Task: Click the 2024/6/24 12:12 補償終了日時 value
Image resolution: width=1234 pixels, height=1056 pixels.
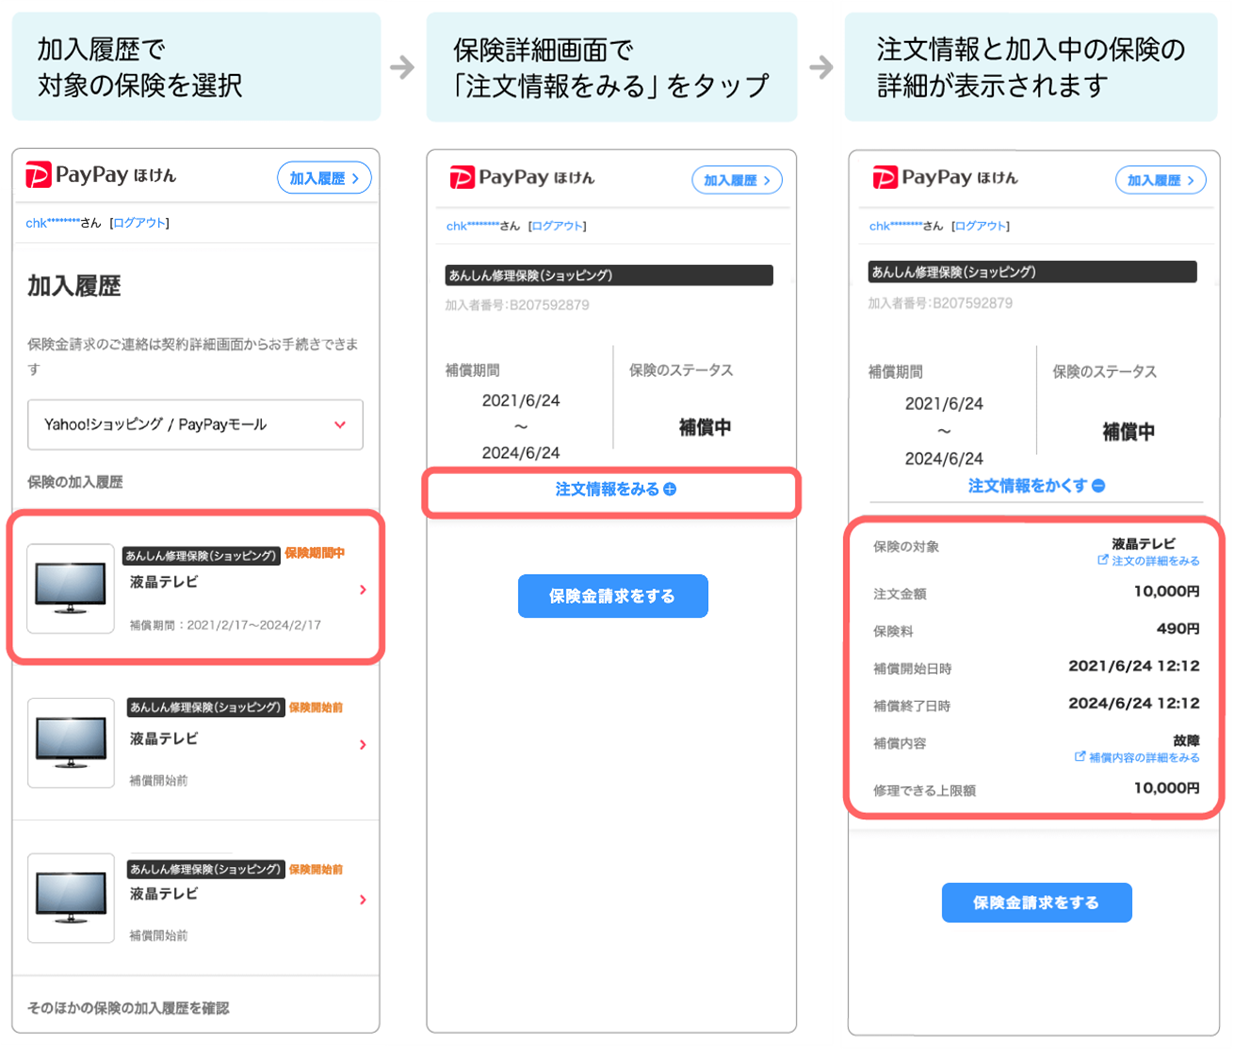Action: pyautogui.click(x=1134, y=703)
